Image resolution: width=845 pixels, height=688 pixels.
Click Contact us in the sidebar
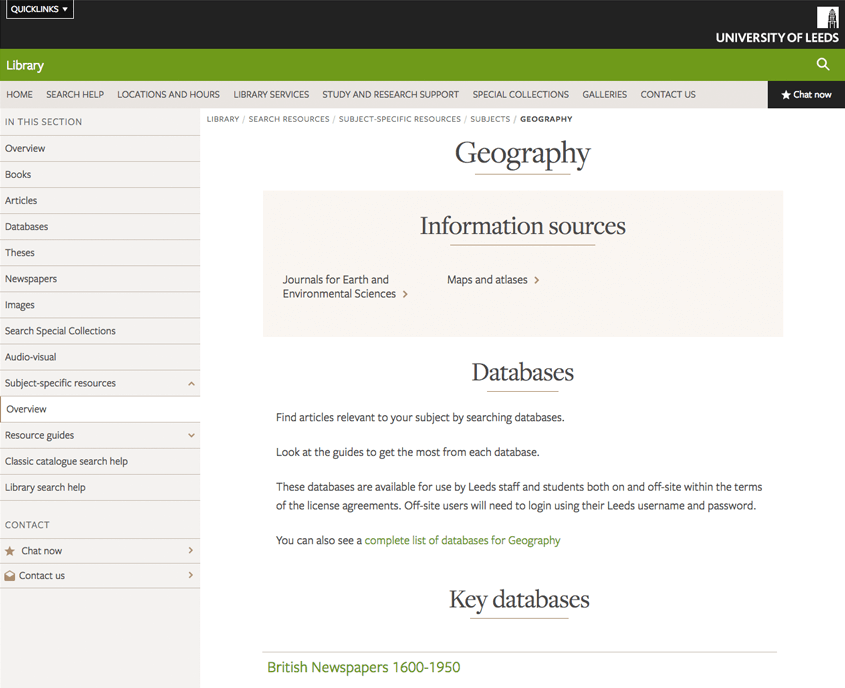pos(41,576)
